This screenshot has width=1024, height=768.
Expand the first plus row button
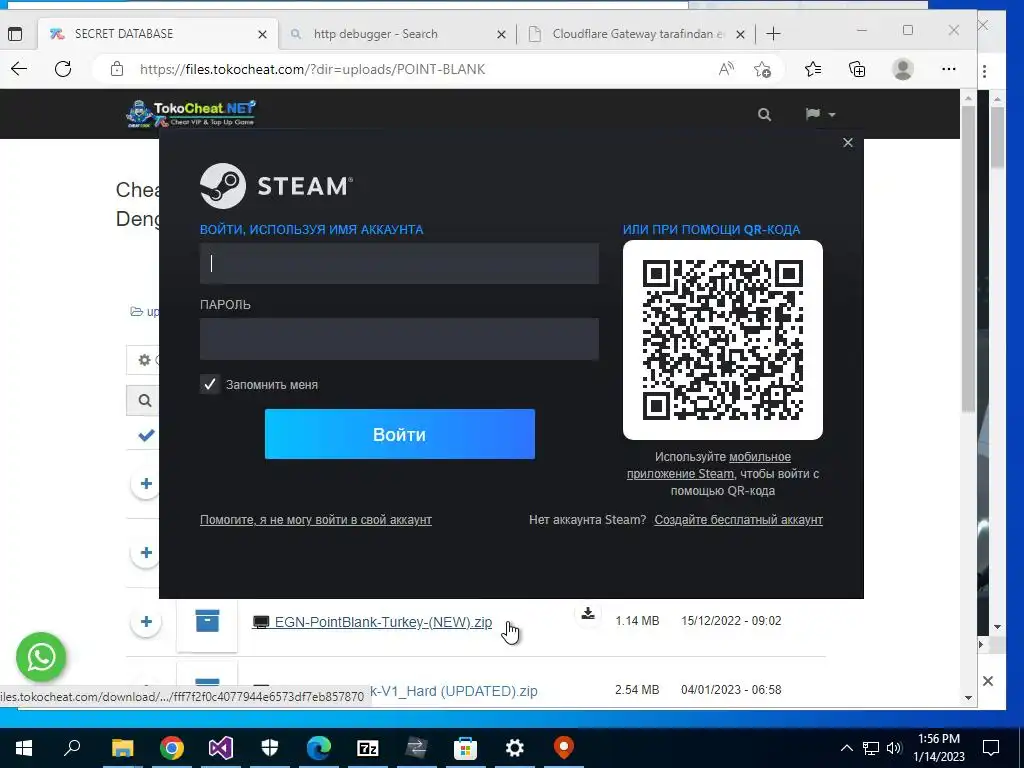146,484
